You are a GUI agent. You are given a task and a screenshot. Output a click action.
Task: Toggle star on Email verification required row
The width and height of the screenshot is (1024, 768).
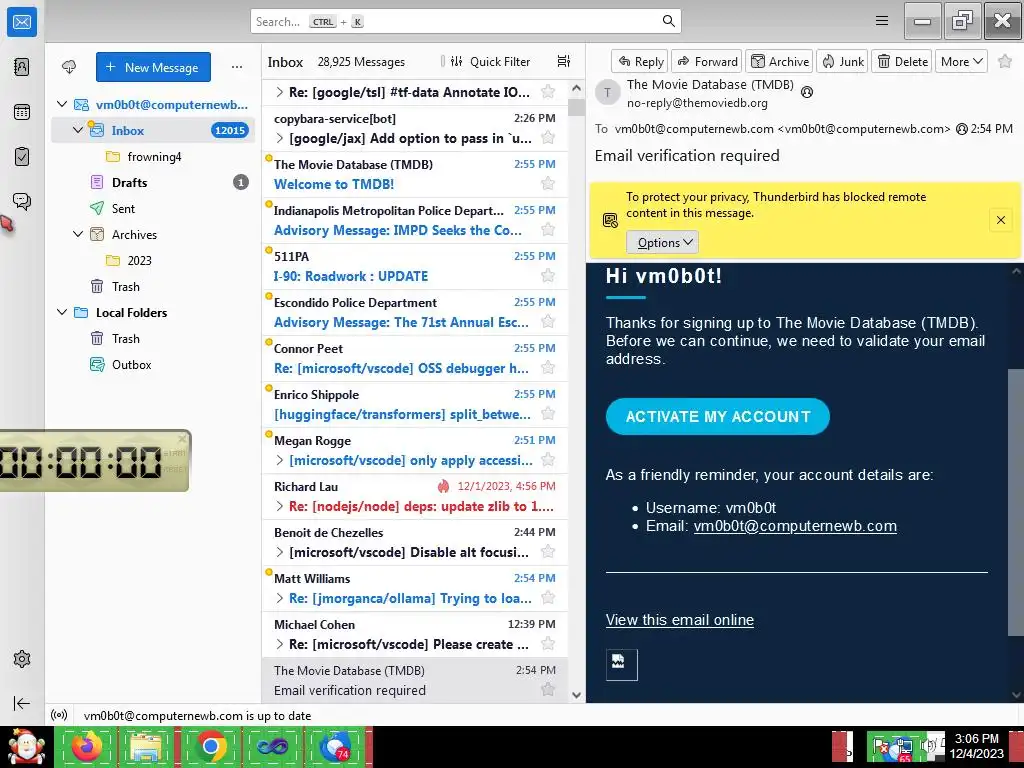pyautogui.click(x=548, y=690)
